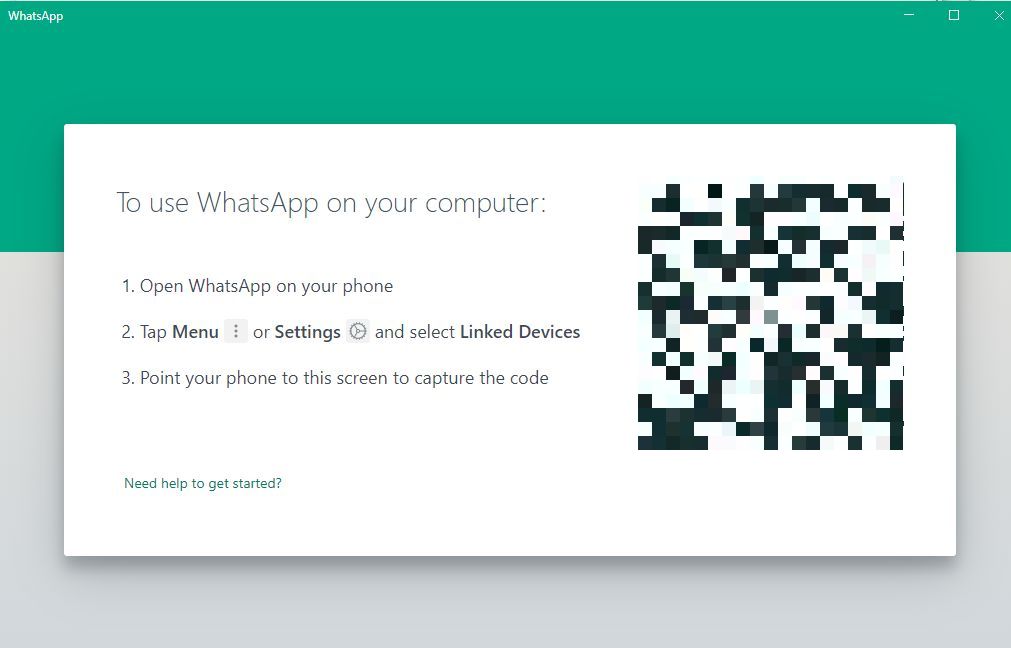Minimize the WhatsApp window
Image resolution: width=1011 pixels, height=648 pixels.
pos(909,15)
